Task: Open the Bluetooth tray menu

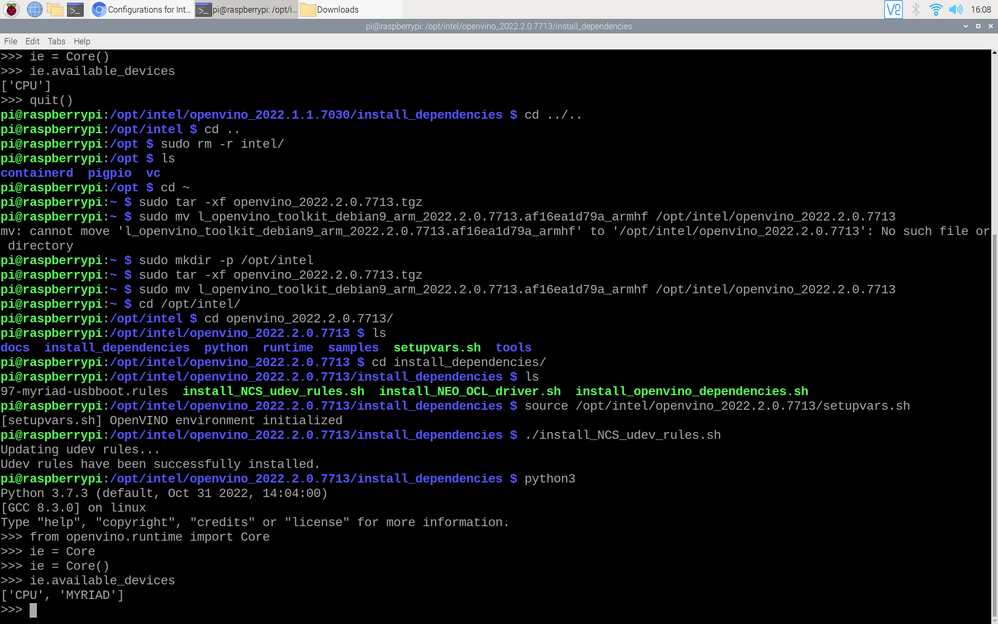Action: coord(915,9)
